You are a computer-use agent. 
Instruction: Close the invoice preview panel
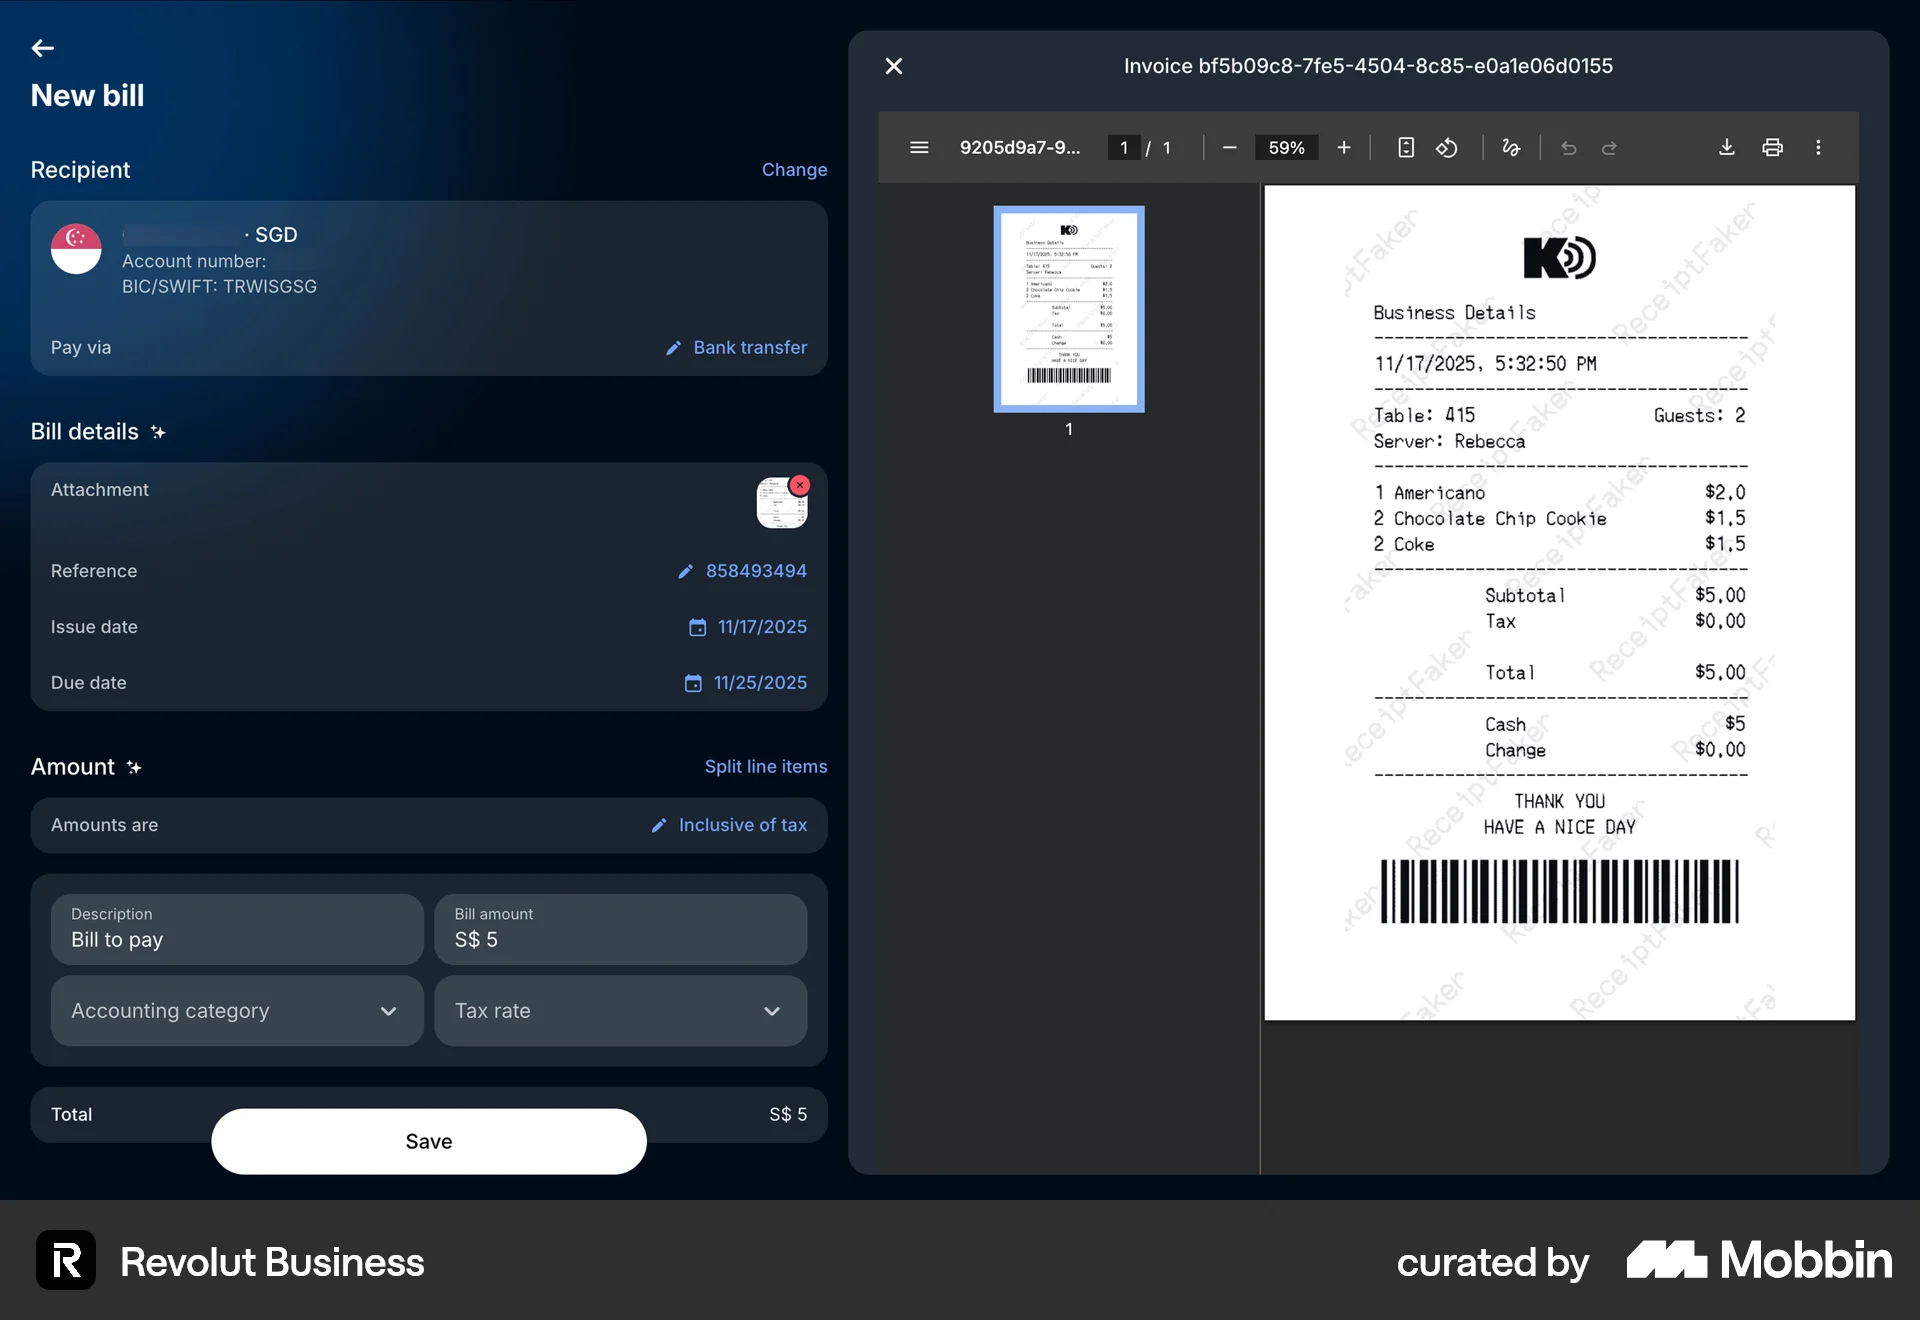894,66
